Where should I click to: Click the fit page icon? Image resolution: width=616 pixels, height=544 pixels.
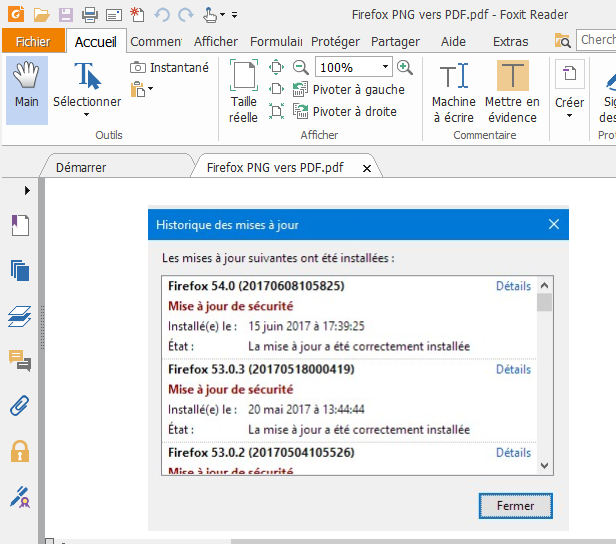click(x=276, y=67)
